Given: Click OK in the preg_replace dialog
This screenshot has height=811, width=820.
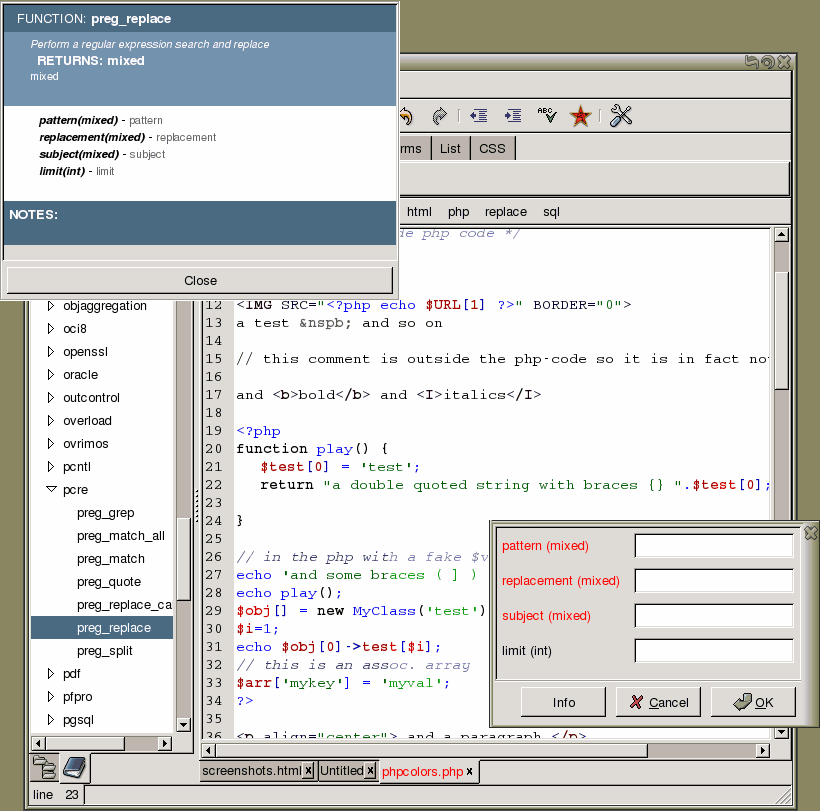Looking at the screenshot, I should (753, 702).
